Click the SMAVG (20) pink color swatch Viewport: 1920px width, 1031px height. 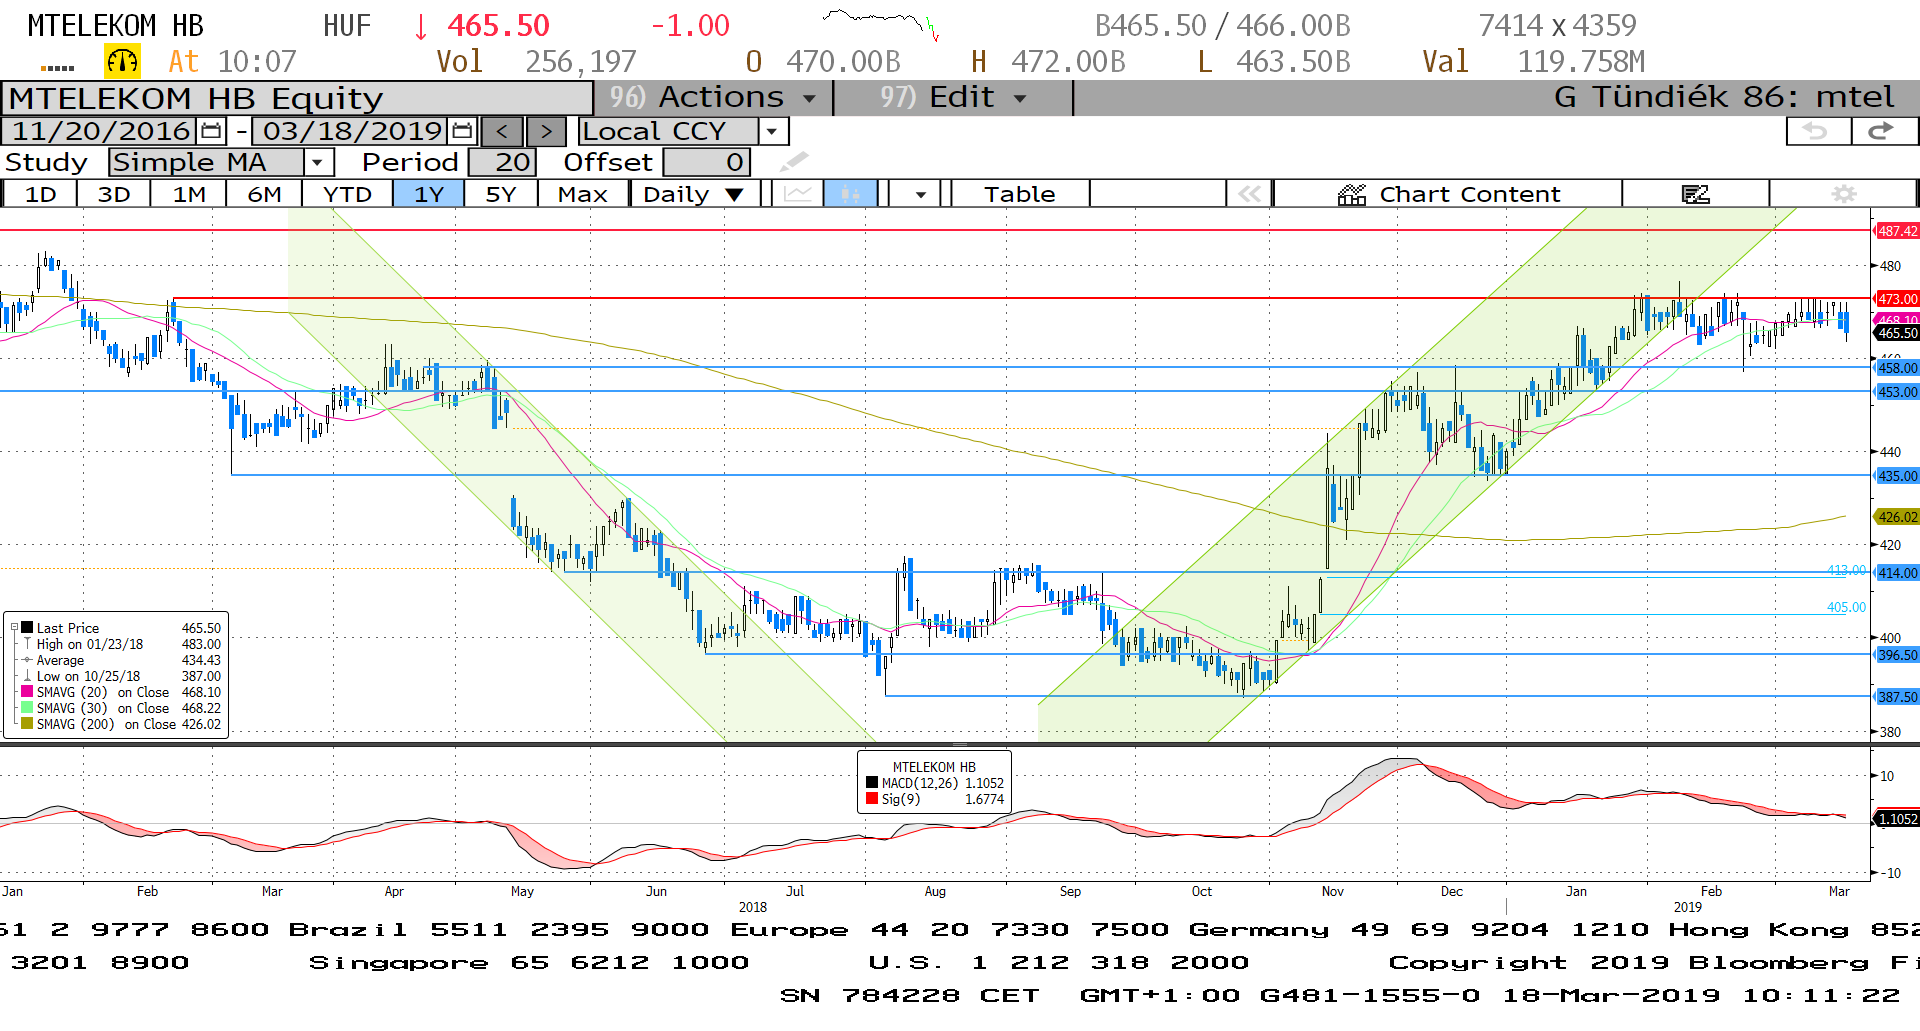[28, 692]
